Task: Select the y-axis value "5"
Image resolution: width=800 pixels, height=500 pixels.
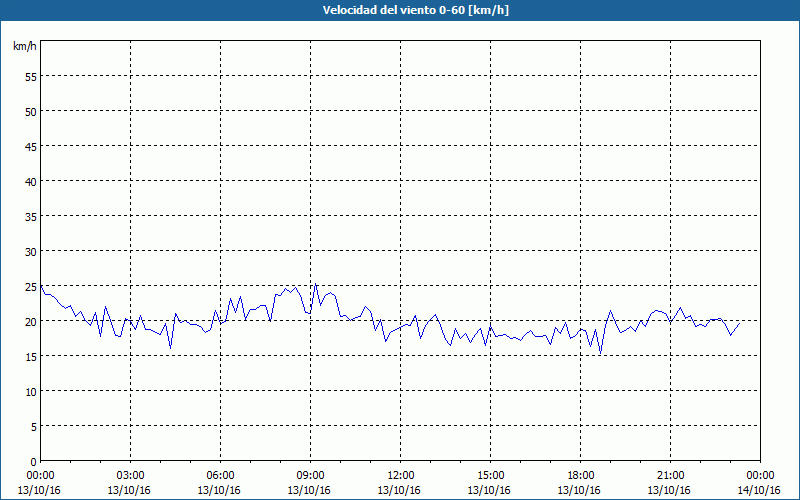Action: tap(34, 427)
